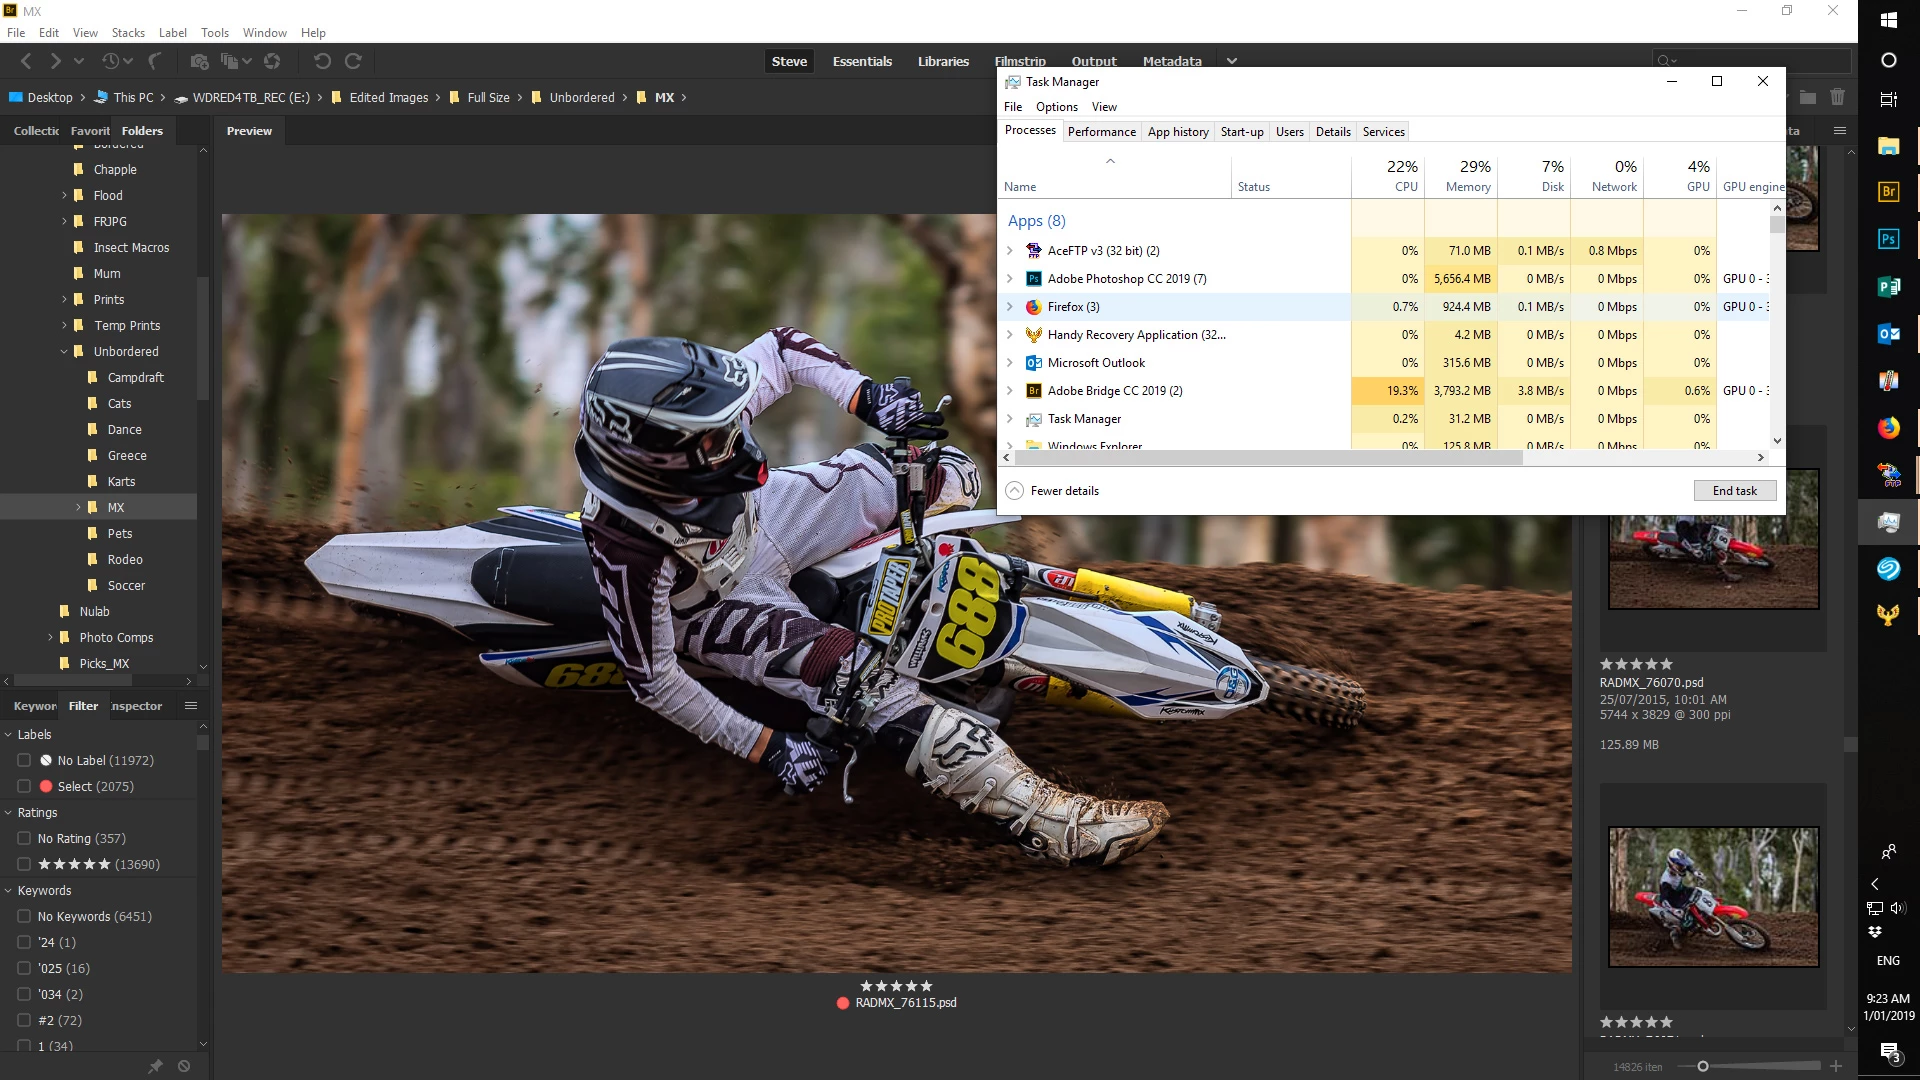This screenshot has width=1920, height=1080.
Task: Click the thumbnail size slider handle
Action: click(x=1702, y=1067)
